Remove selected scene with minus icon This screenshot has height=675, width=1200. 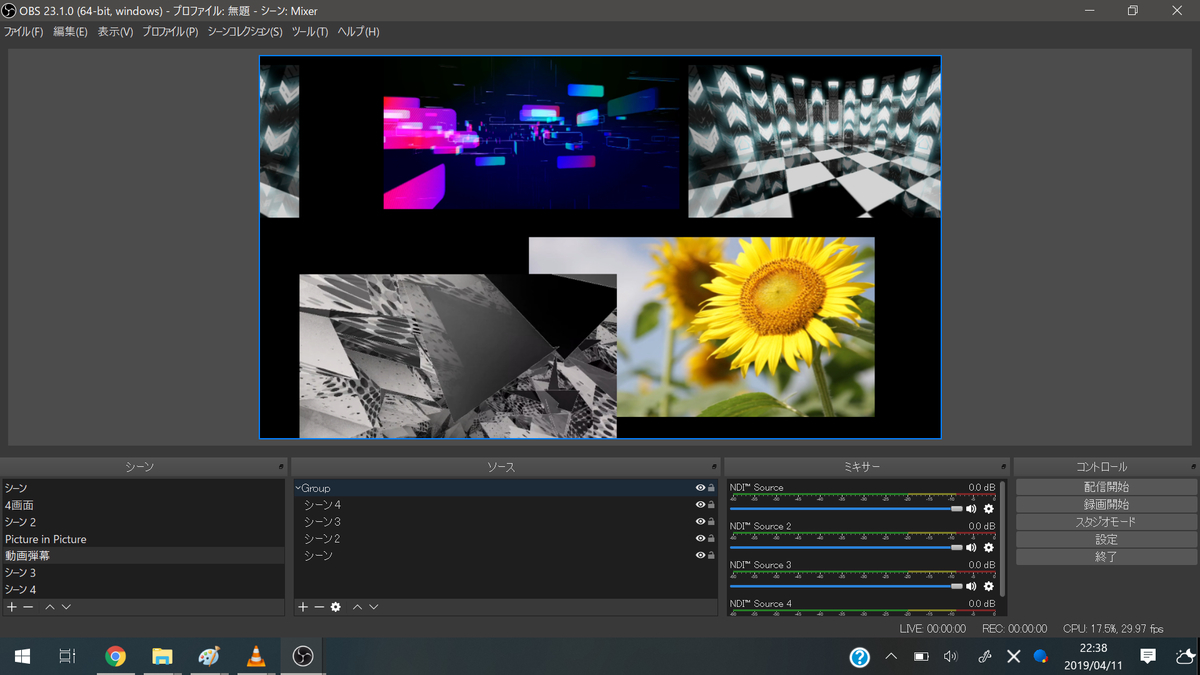pyautogui.click(x=28, y=607)
